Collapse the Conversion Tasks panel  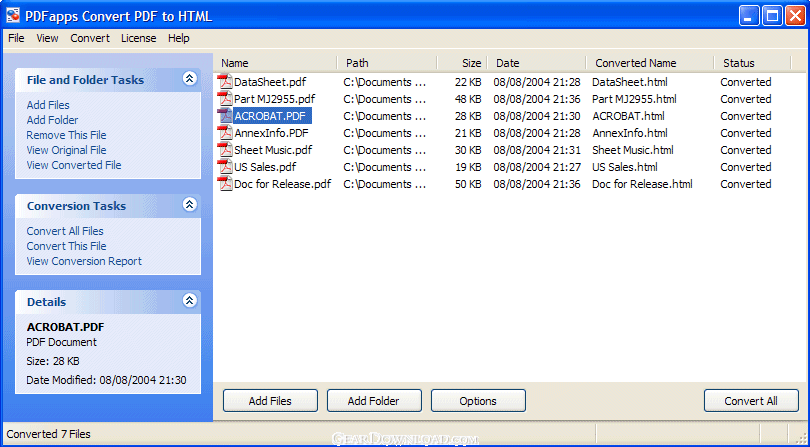coord(190,205)
